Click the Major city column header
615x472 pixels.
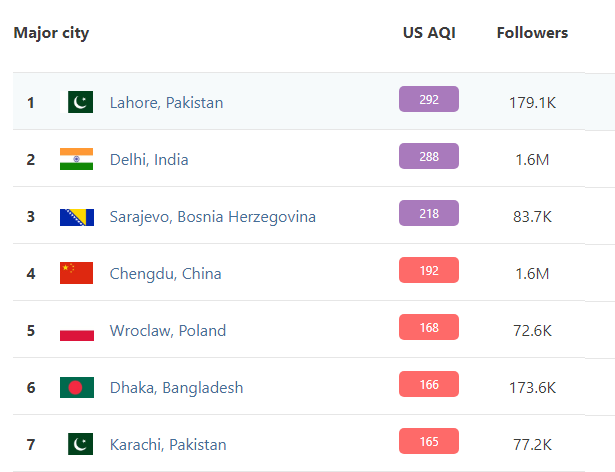coord(51,33)
